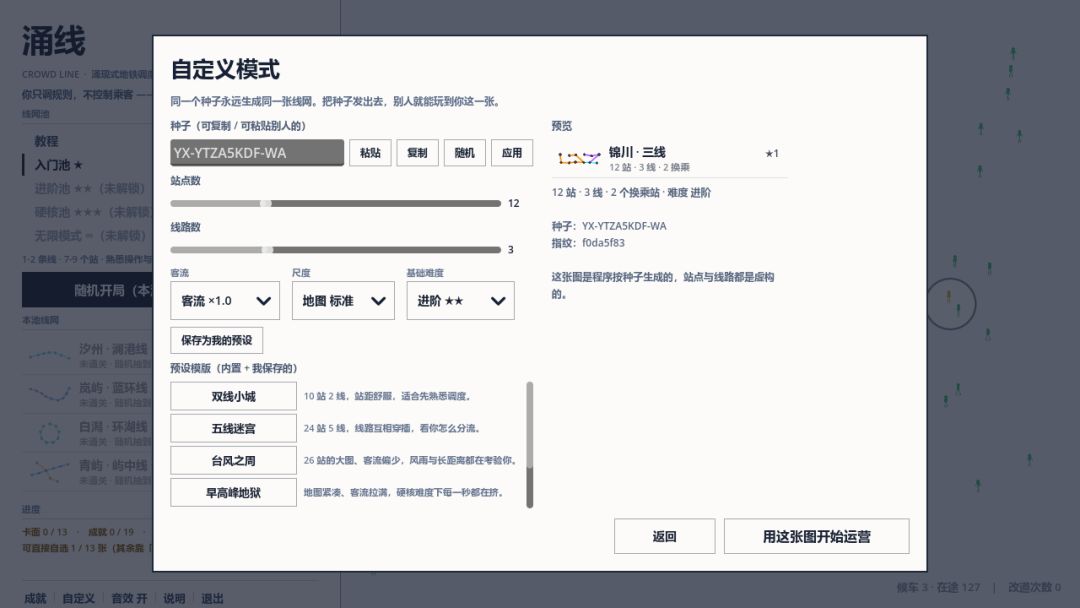
Task: Click 用这张图开始运营 start button
Action: (816, 536)
